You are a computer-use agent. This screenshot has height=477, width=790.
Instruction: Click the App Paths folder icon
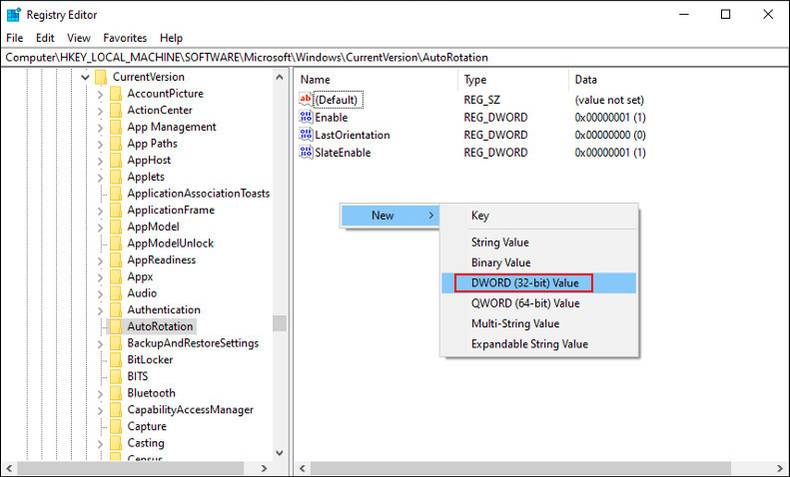[116, 144]
